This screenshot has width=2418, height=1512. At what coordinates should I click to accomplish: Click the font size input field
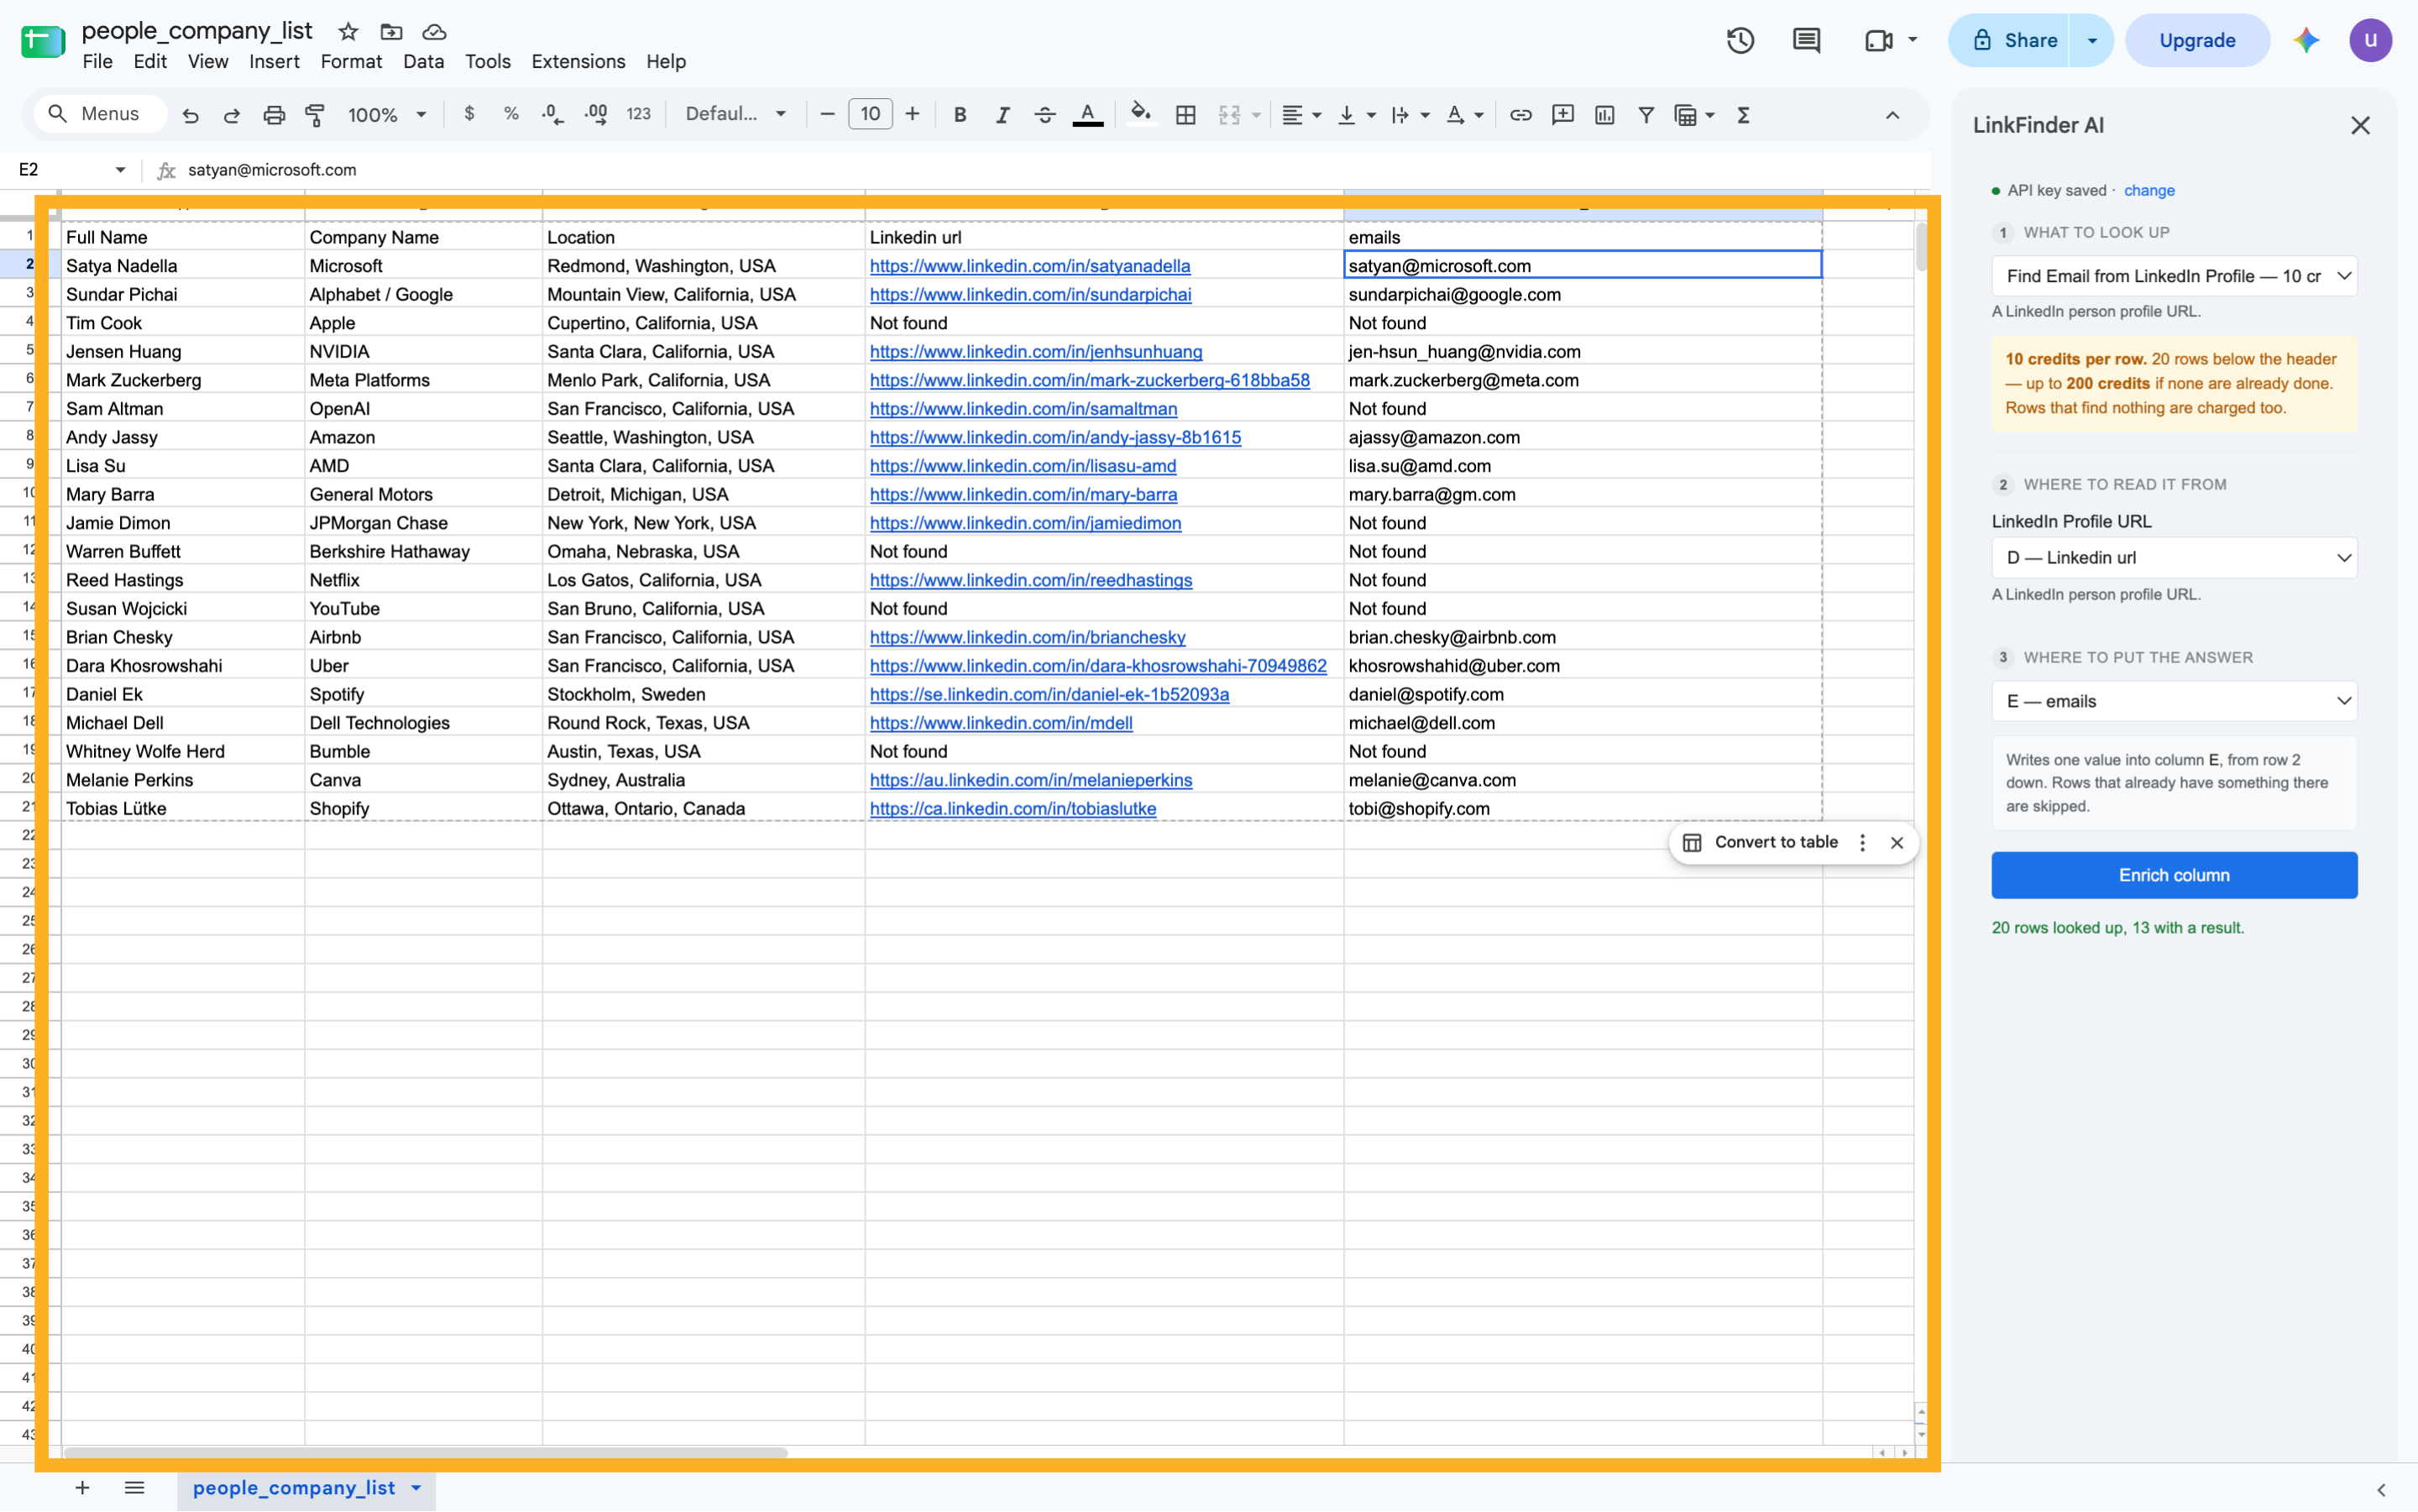[870, 114]
